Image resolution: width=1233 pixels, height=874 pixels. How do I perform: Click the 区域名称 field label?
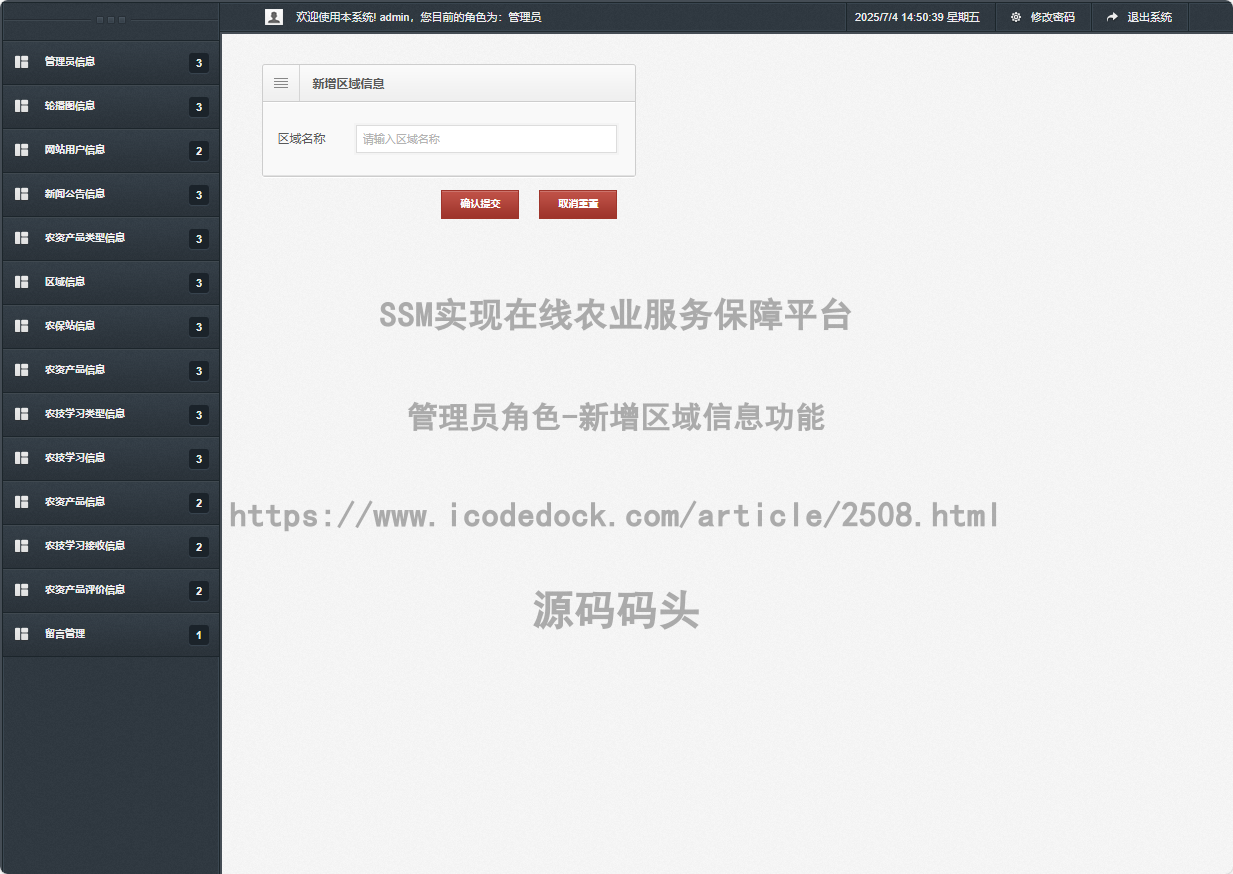(302, 139)
